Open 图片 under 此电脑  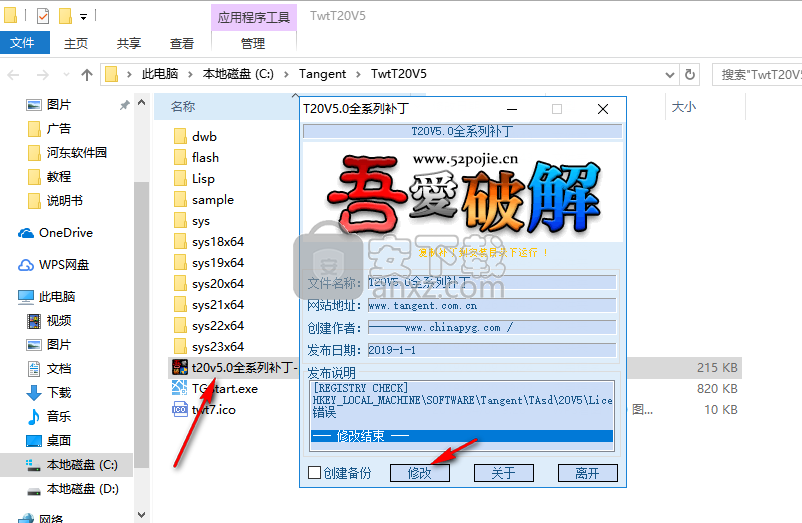[x=59, y=345]
